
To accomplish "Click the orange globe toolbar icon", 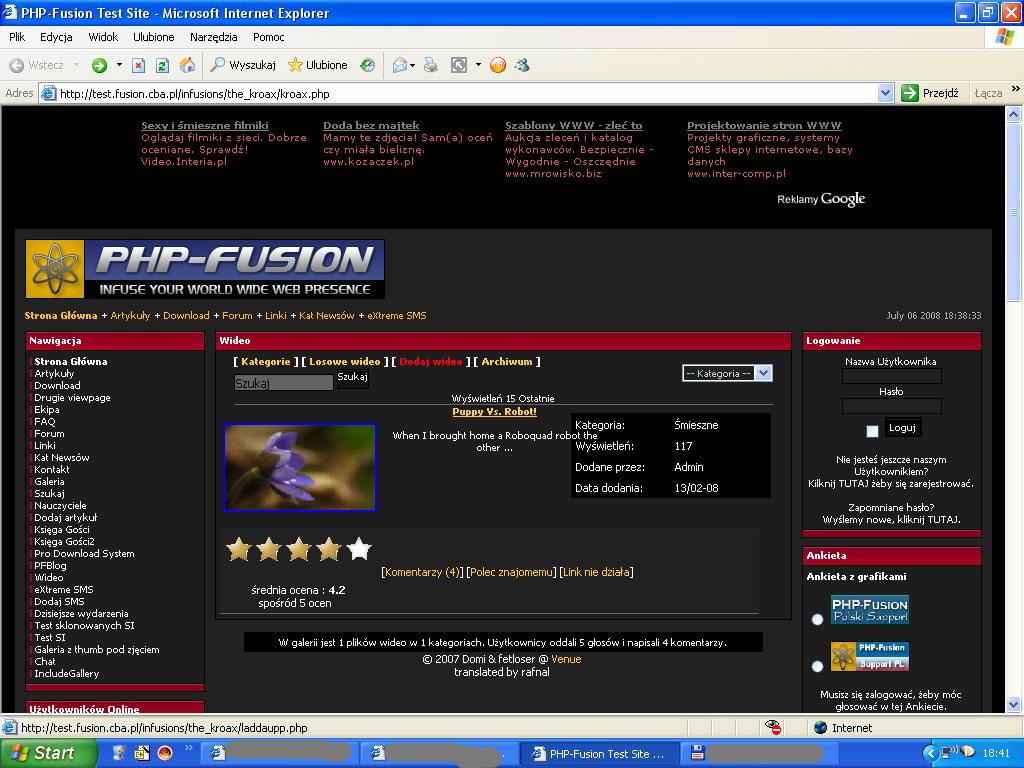I will pyautogui.click(x=498, y=65).
